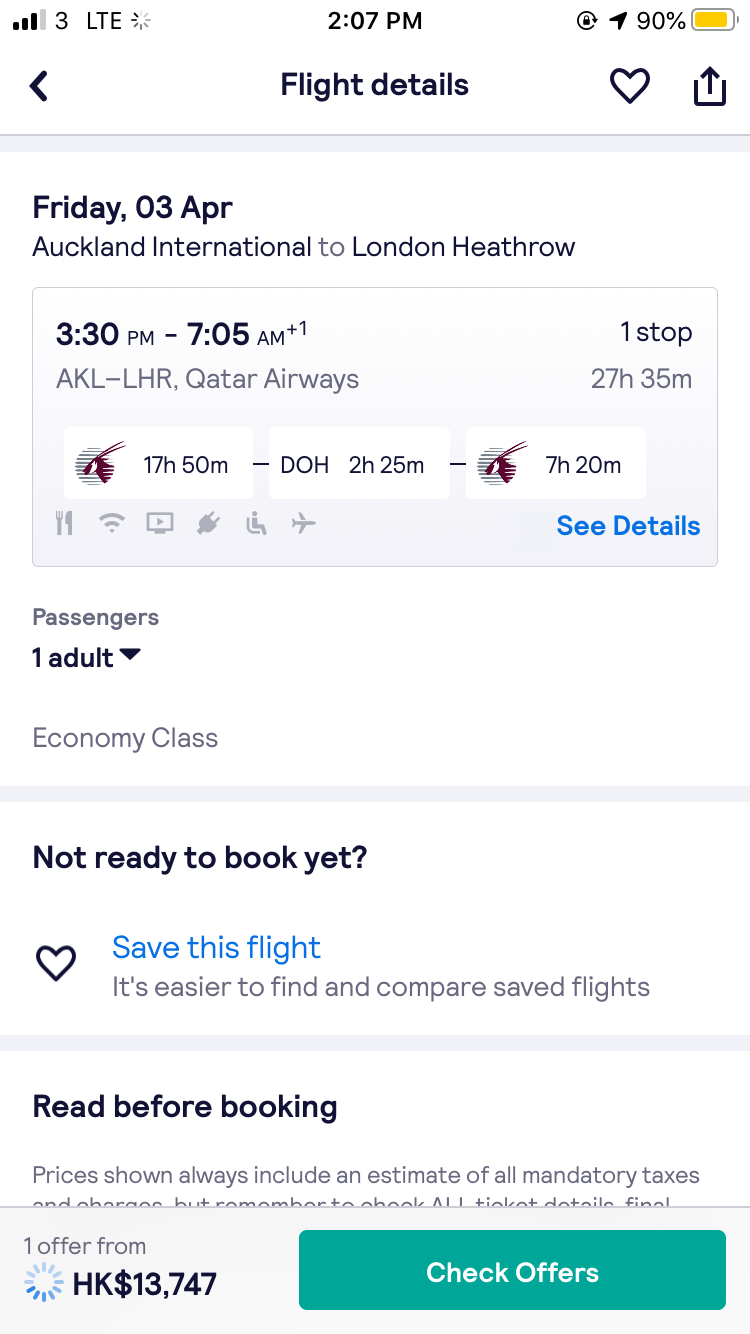Tap the DOH 2h 25m layover segment
Screen dimensions: 750x1334
(x=359, y=464)
